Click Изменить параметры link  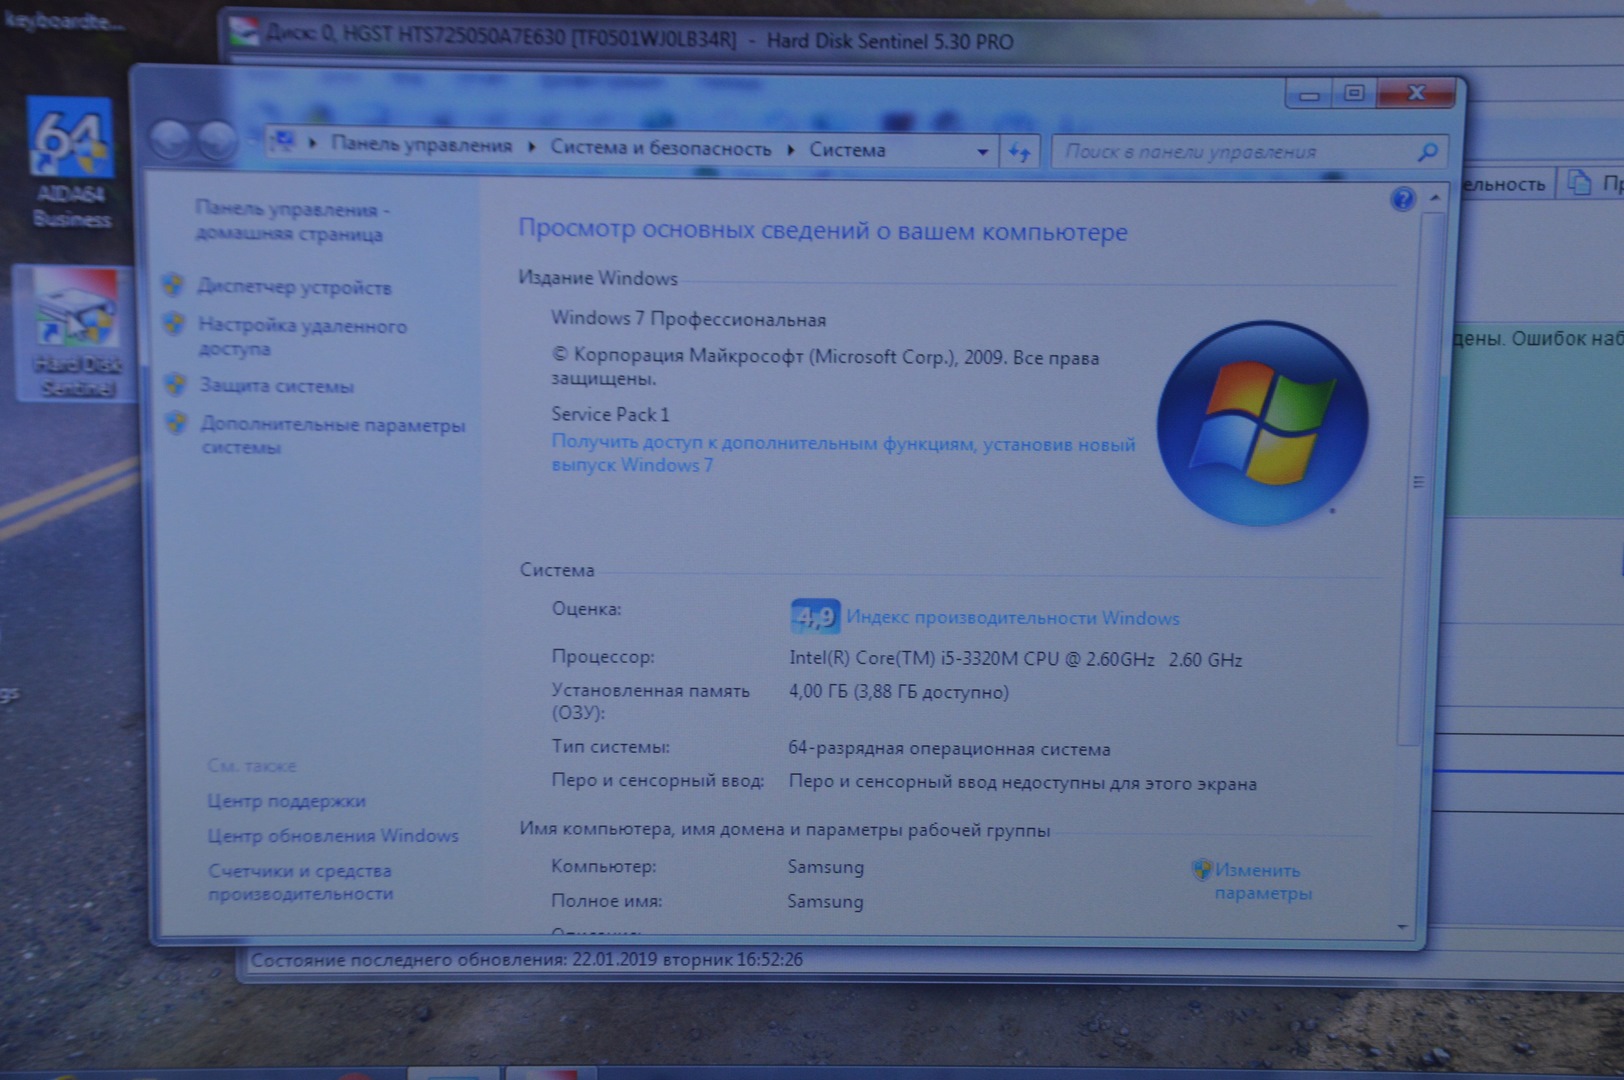[x=1260, y=881]
